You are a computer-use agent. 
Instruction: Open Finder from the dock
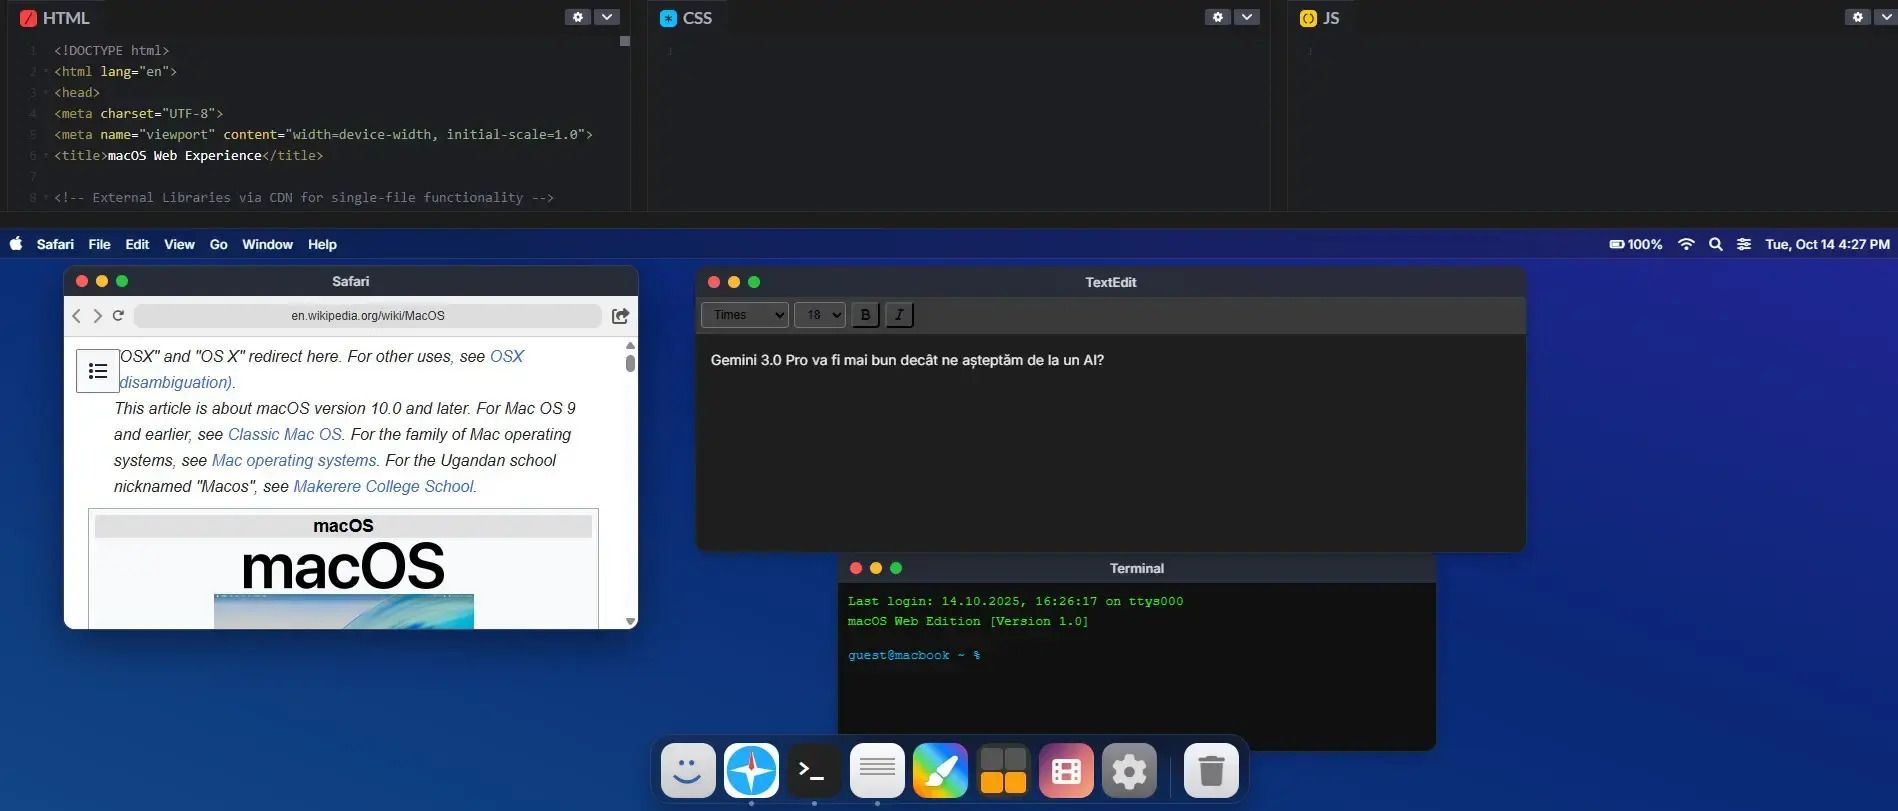688,770
